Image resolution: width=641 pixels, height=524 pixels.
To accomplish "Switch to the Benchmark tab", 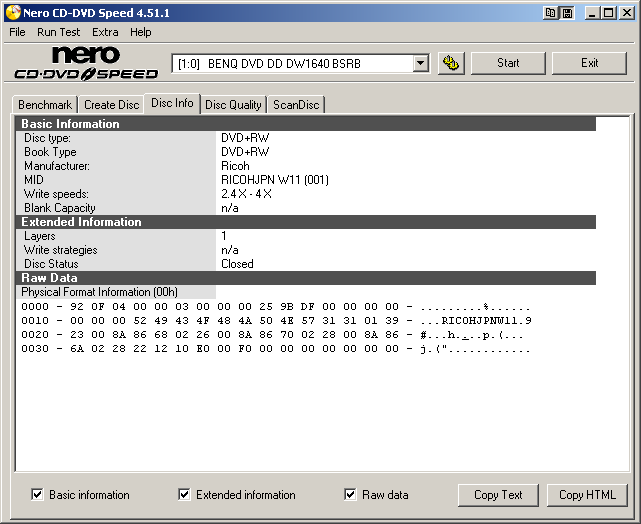I will coord(45,105).
